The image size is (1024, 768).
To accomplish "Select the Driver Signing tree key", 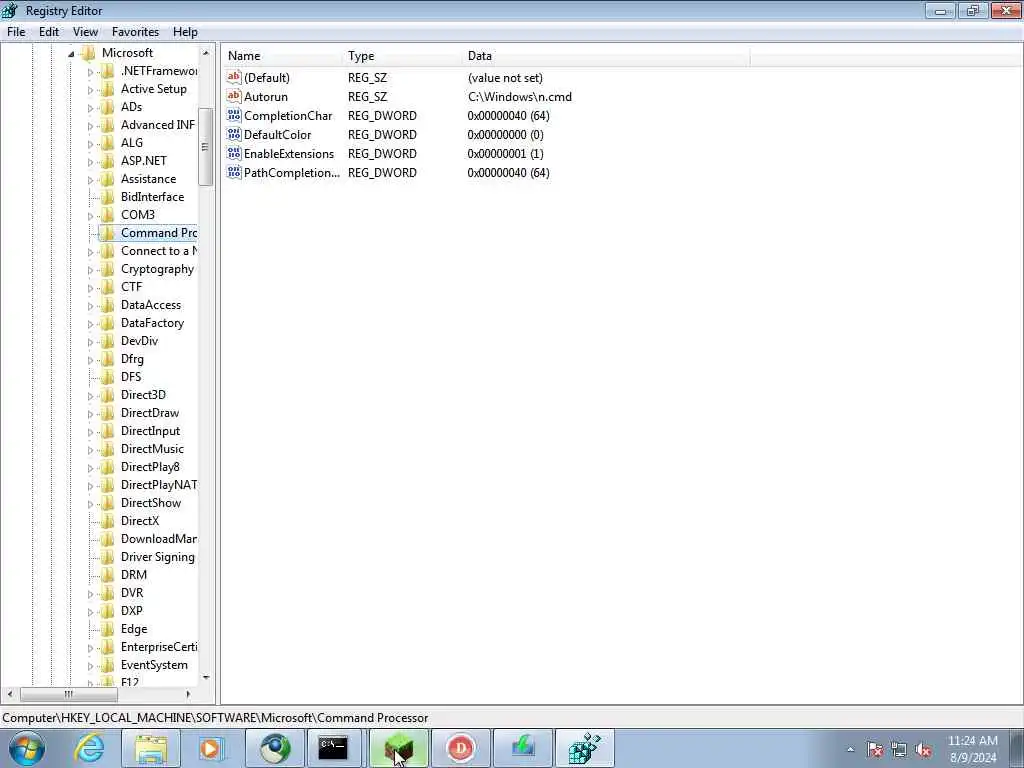I will coord(157,557).
